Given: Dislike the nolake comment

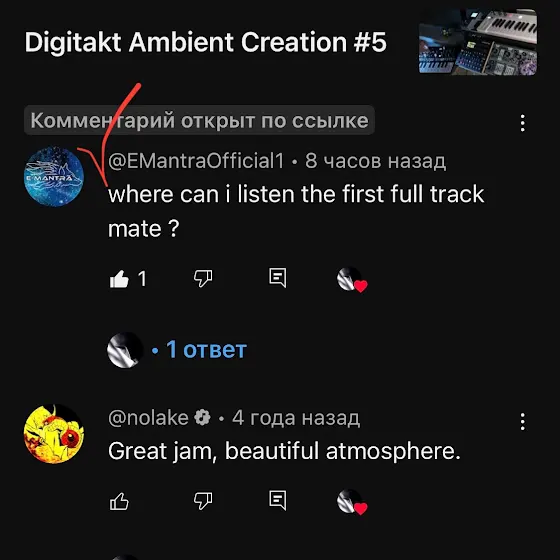Looking at the screenshot, I should click(x=203, y=501).
